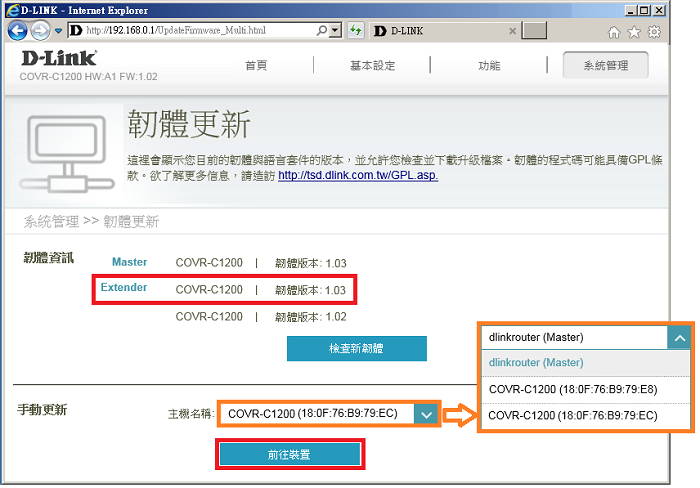This screenshot has height=488, width=700.
Task: Click the address bar search magnifier icon
Action: pyautogui.click(x=320, y=31)
